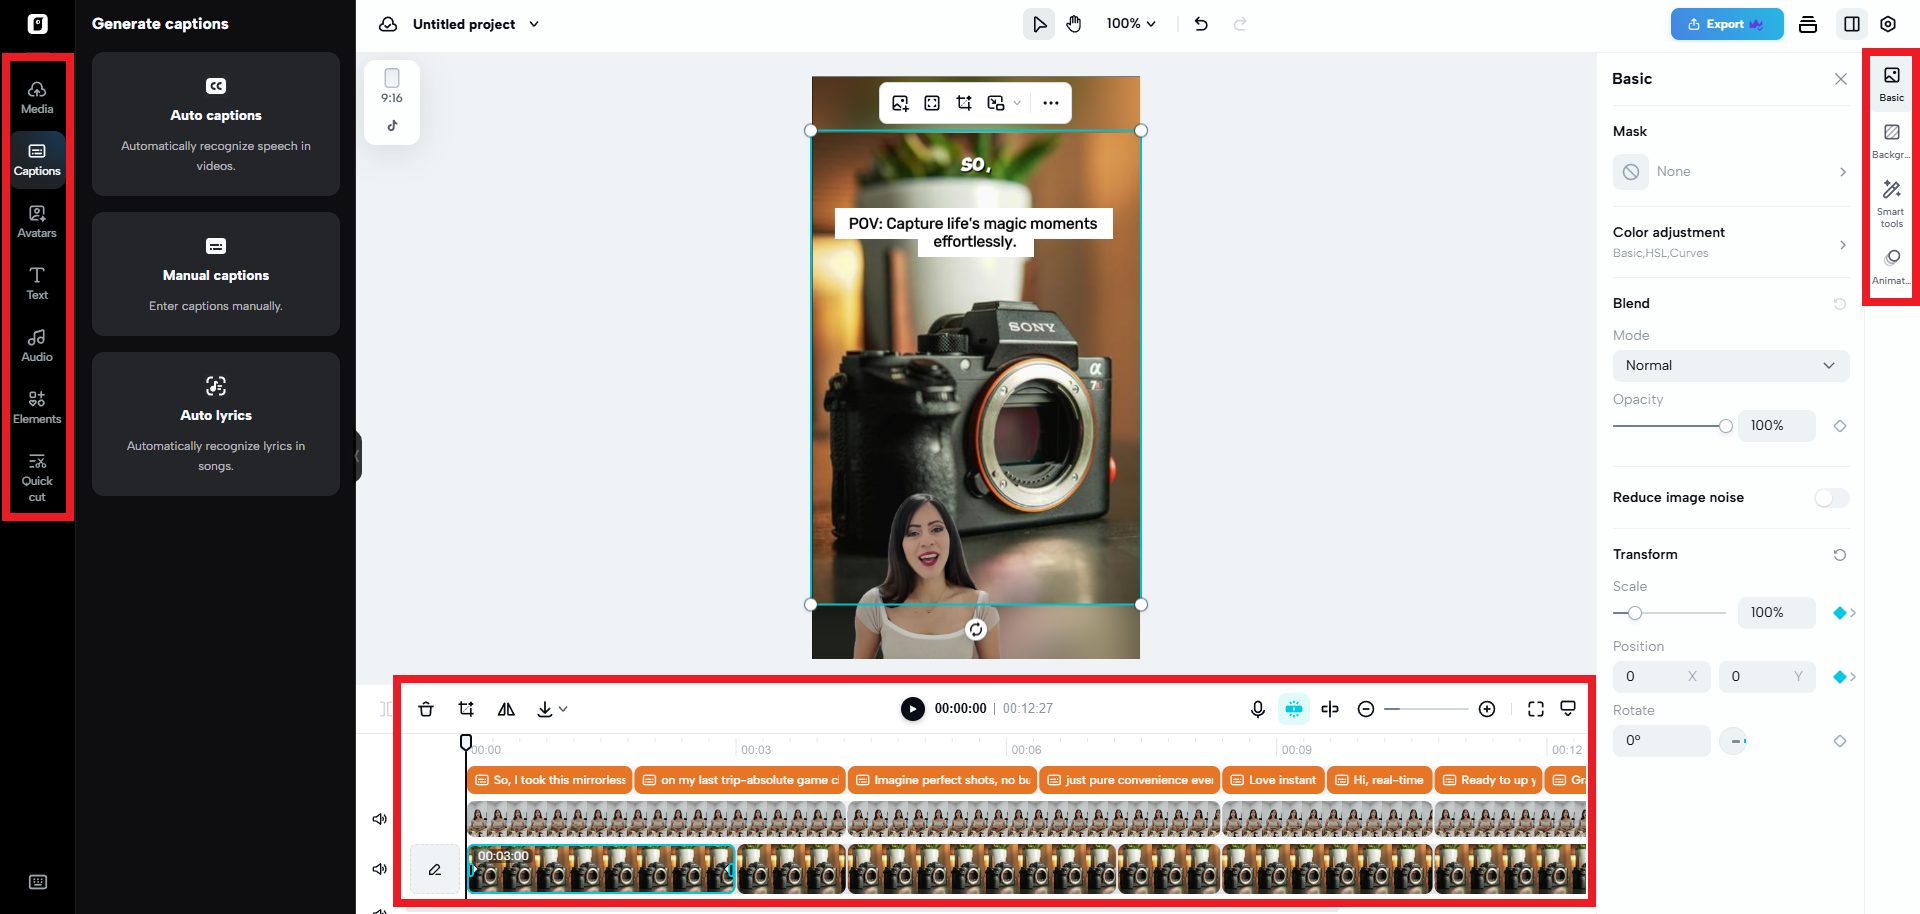This screenshot has width=1920, height=914.
Task: Adjust the Opacity slider
Action: point(1672,426)
